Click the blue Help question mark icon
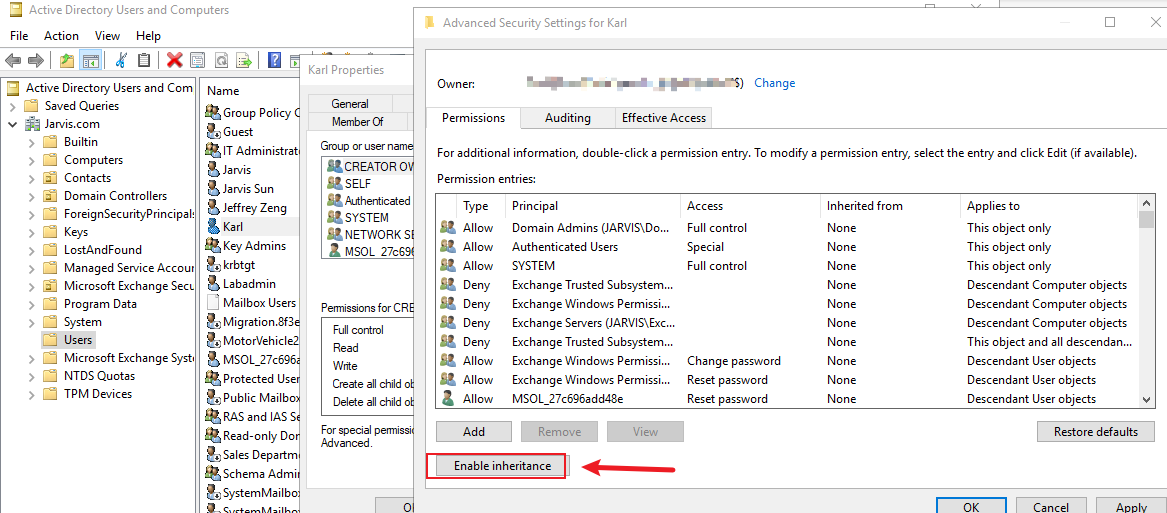The width and height of the screenshot is (1167, 513). (275, 60)
